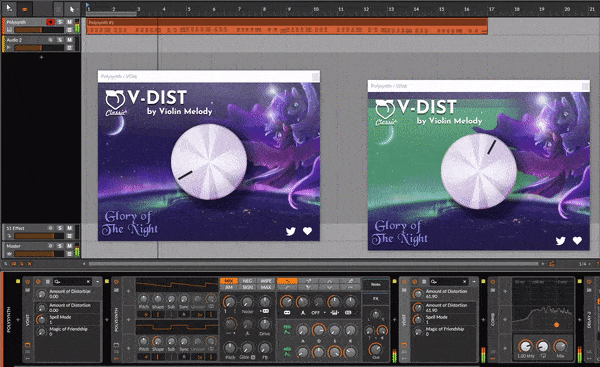Select the pointer tool in the arranger toolbar
The image size is (600, 367).
pos(72,8)
